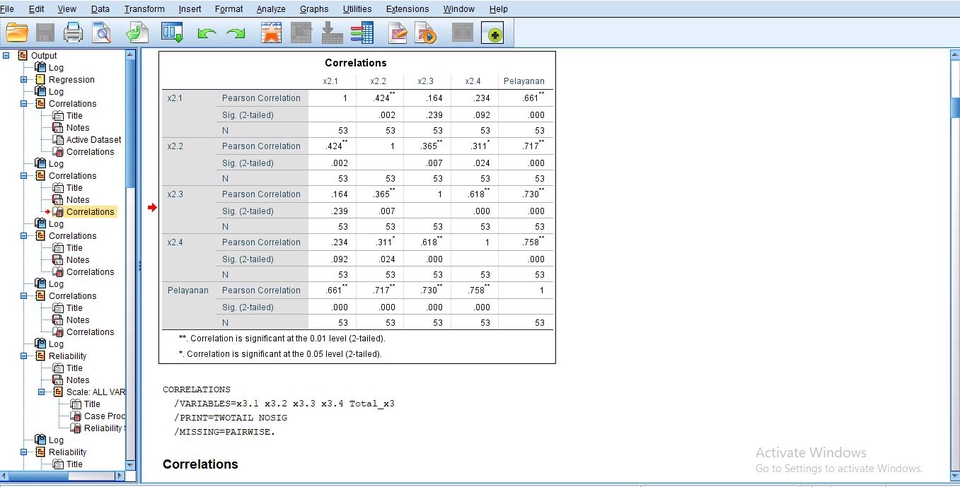Open the Transform menu
Image resolution: width=960 pixels, height=487 pixels.
[144, 9]
